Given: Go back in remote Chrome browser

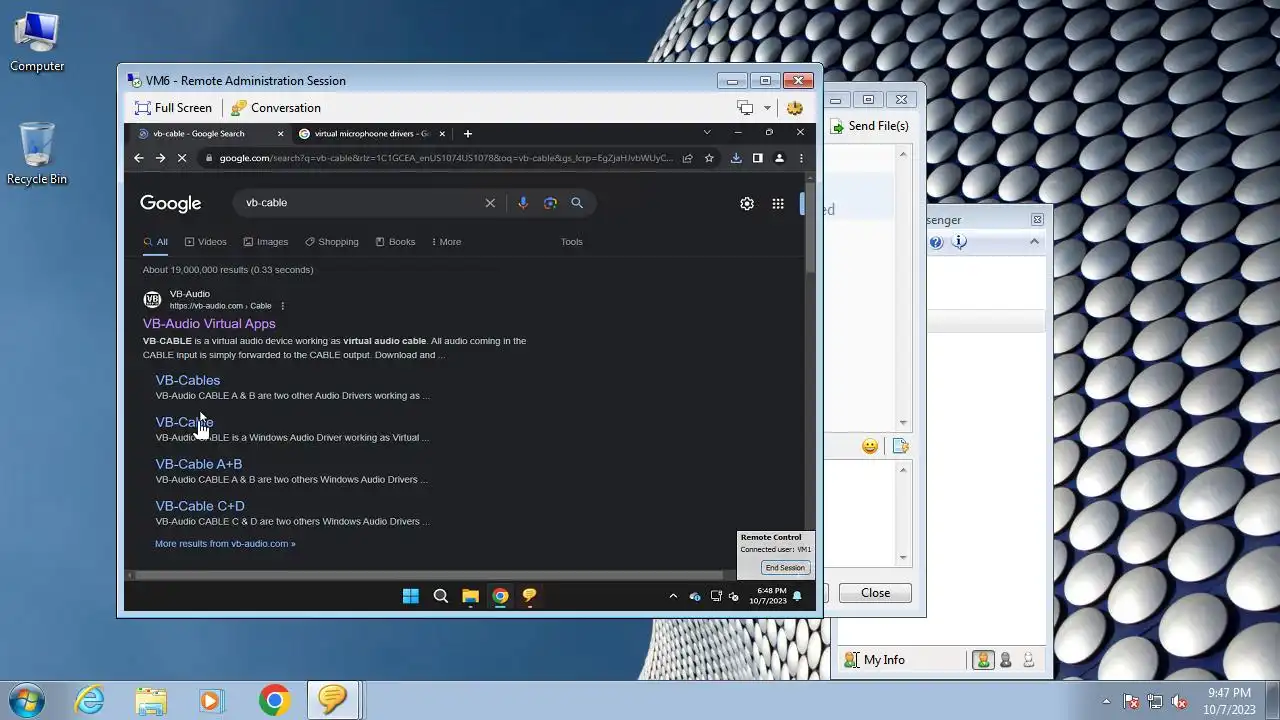Looking at the screenshot, I should pyautogui.click(x=139, y=158).
